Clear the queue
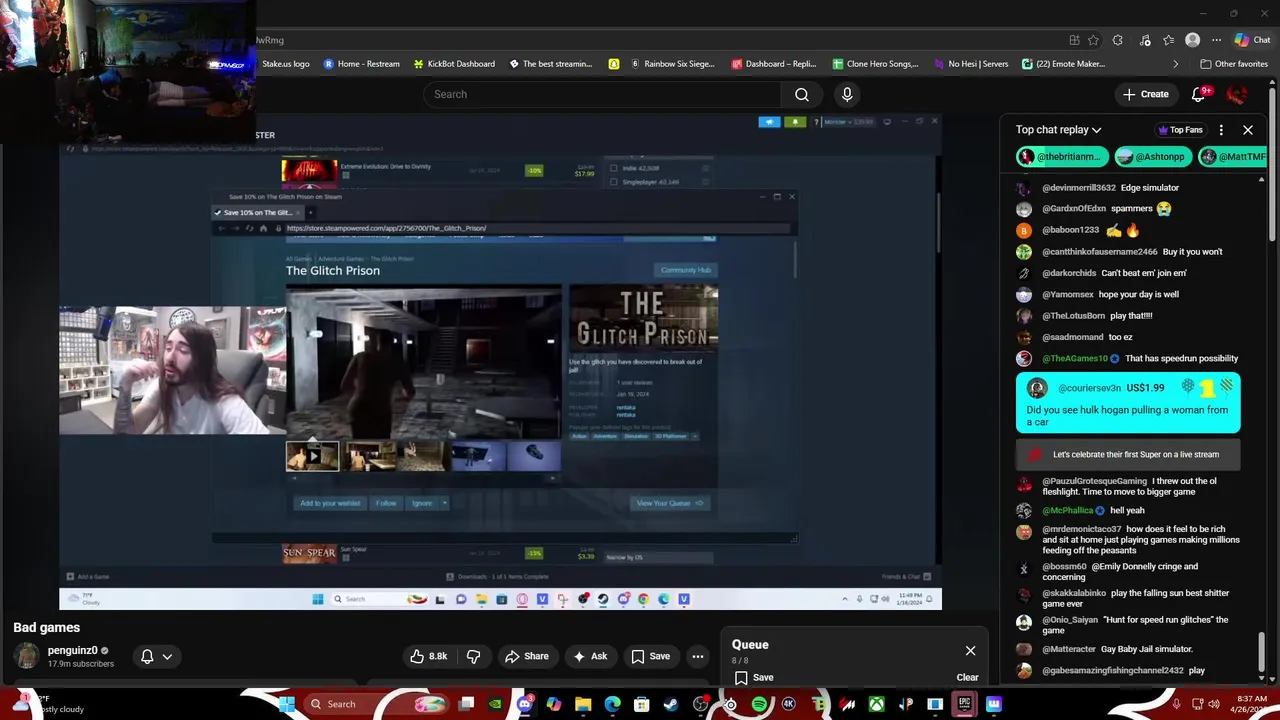Screen dimensions: 1280x720 pyautogui.click(x=967, y=678)
